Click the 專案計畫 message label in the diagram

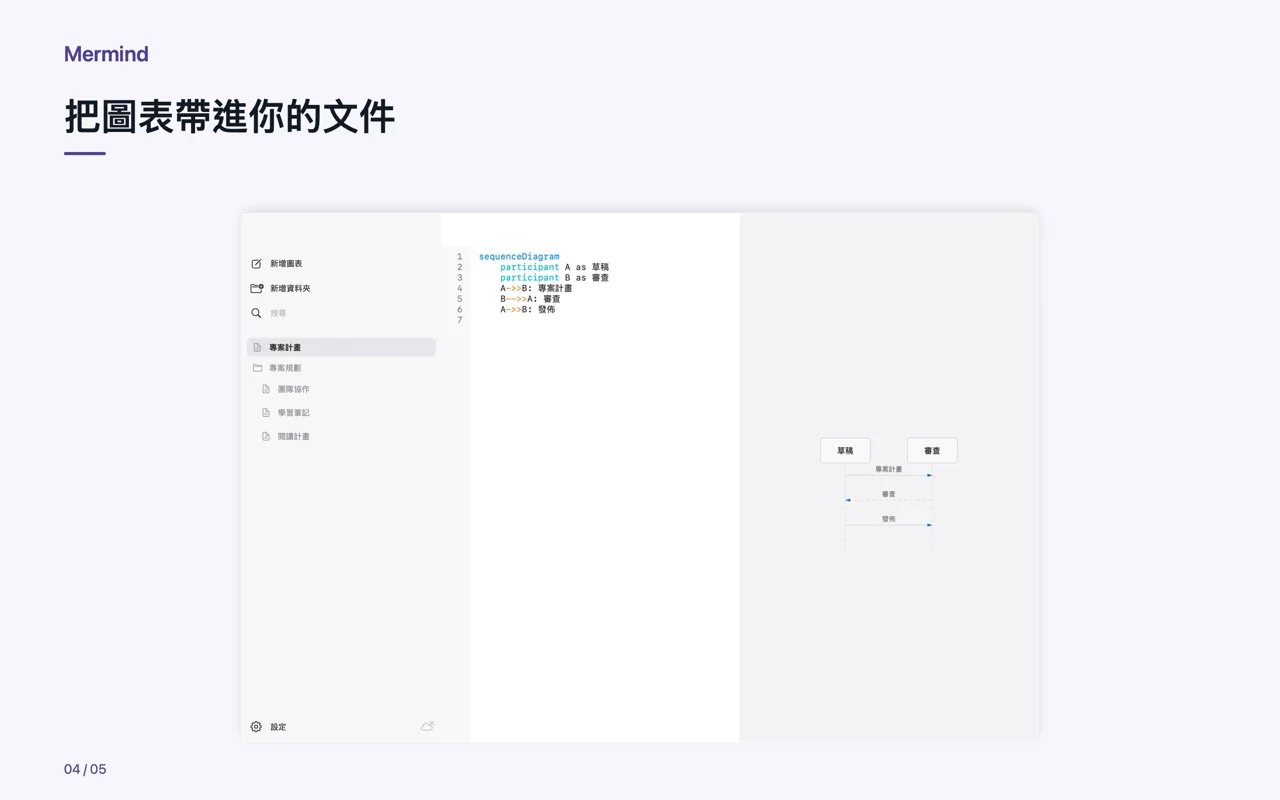click(888, 469)
